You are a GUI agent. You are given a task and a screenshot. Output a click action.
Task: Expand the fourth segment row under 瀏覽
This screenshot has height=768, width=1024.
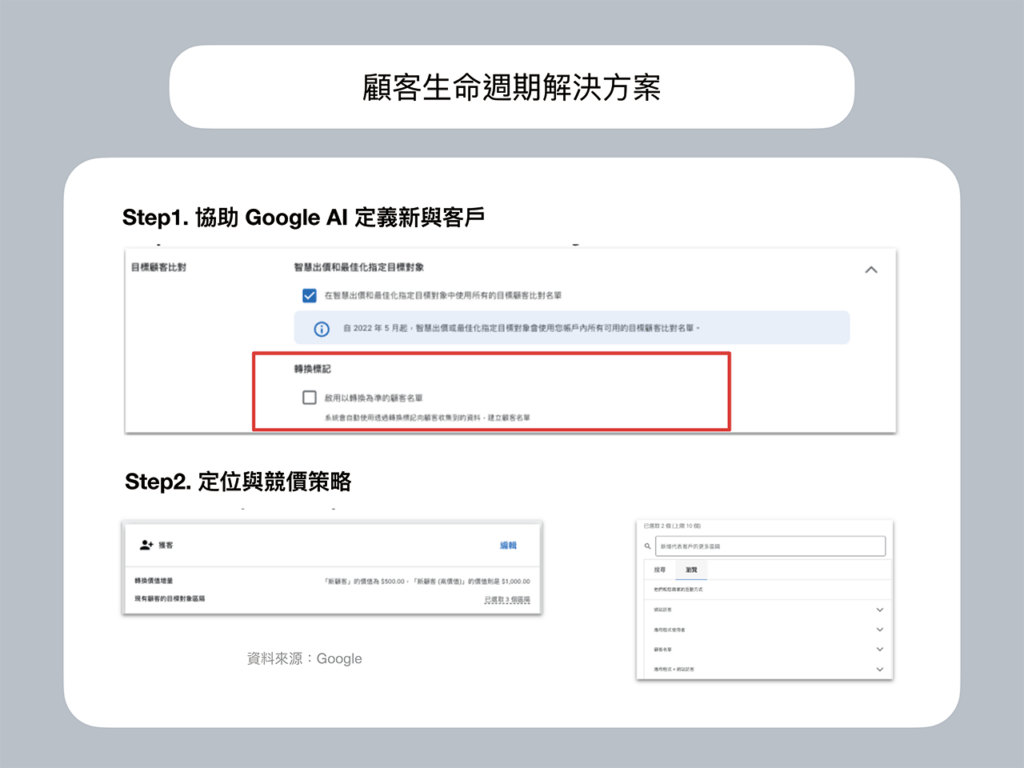[880, 669]
